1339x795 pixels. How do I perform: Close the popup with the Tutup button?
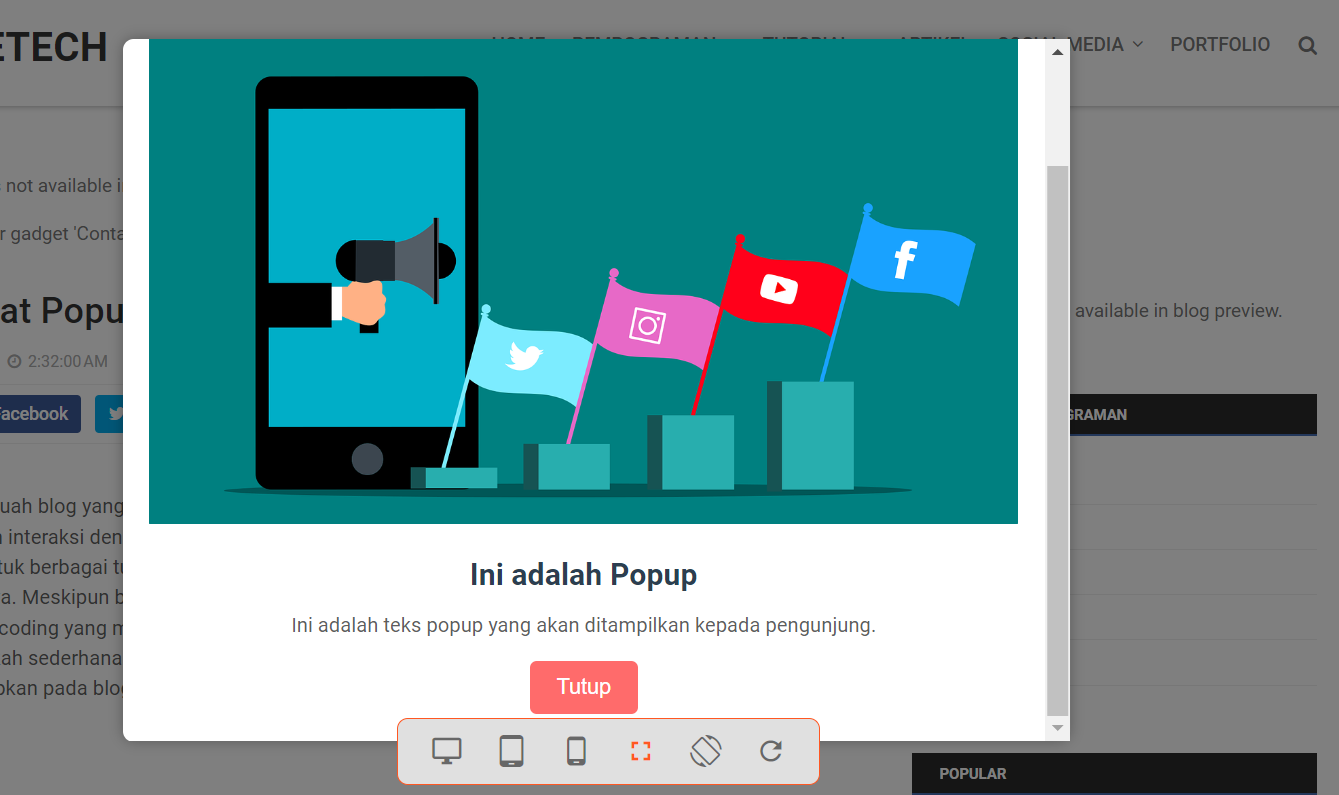coord(583,687)
